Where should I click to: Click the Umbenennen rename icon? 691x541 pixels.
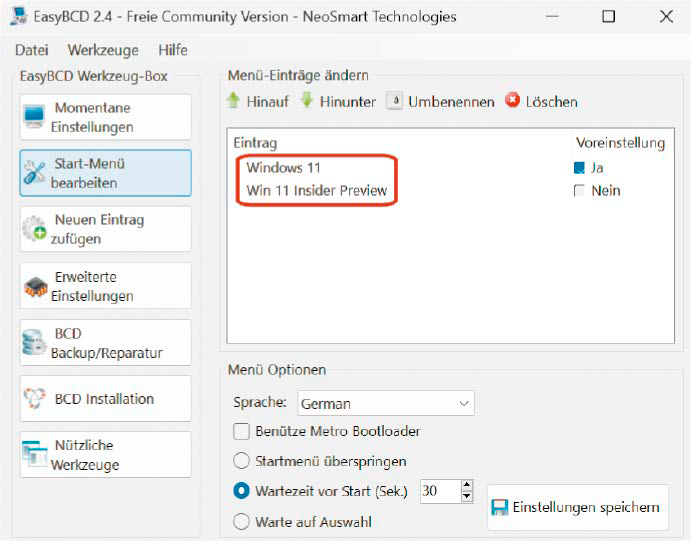pyautogui.click(x=394, y=101)
